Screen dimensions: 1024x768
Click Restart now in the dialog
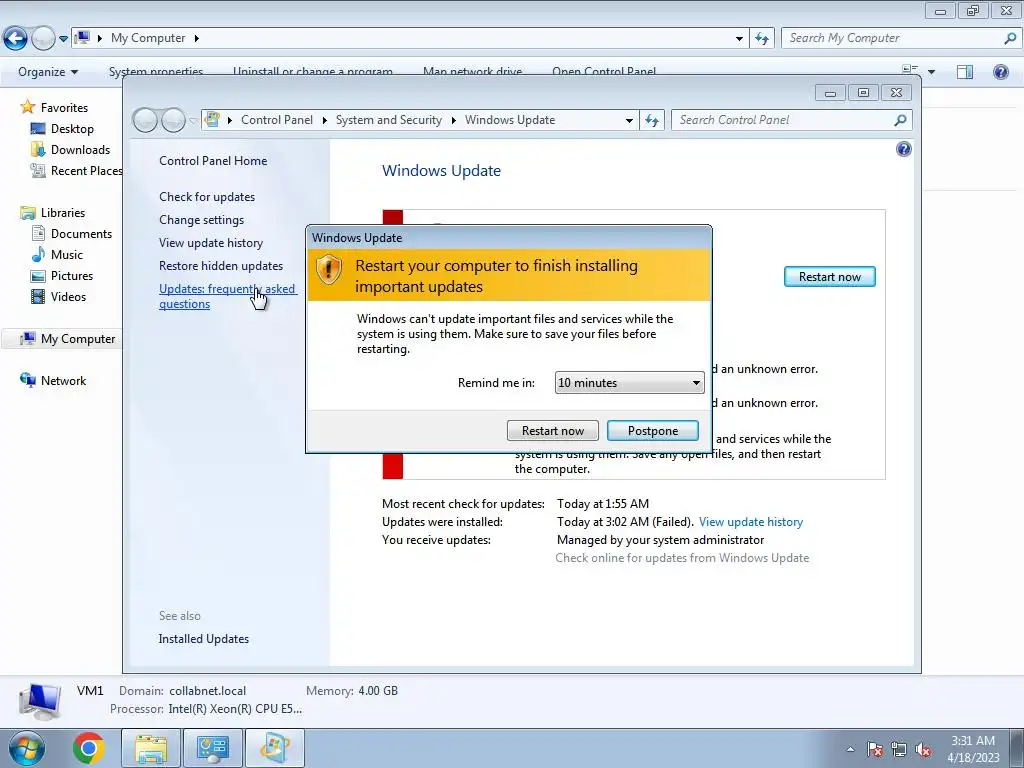(x=552, y=430)
